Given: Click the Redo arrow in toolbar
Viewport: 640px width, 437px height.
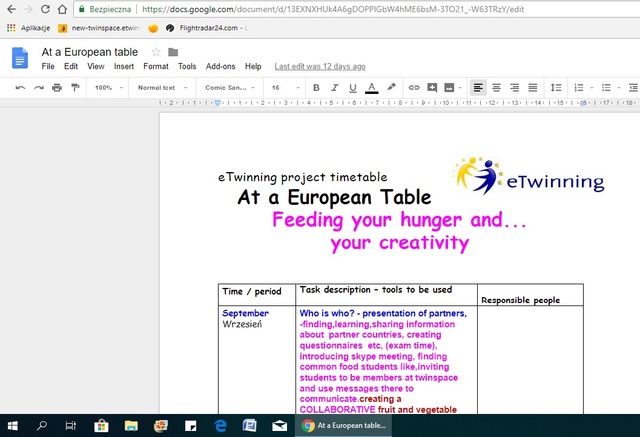Looking at the screenshot, I should (x=39, y=88).
